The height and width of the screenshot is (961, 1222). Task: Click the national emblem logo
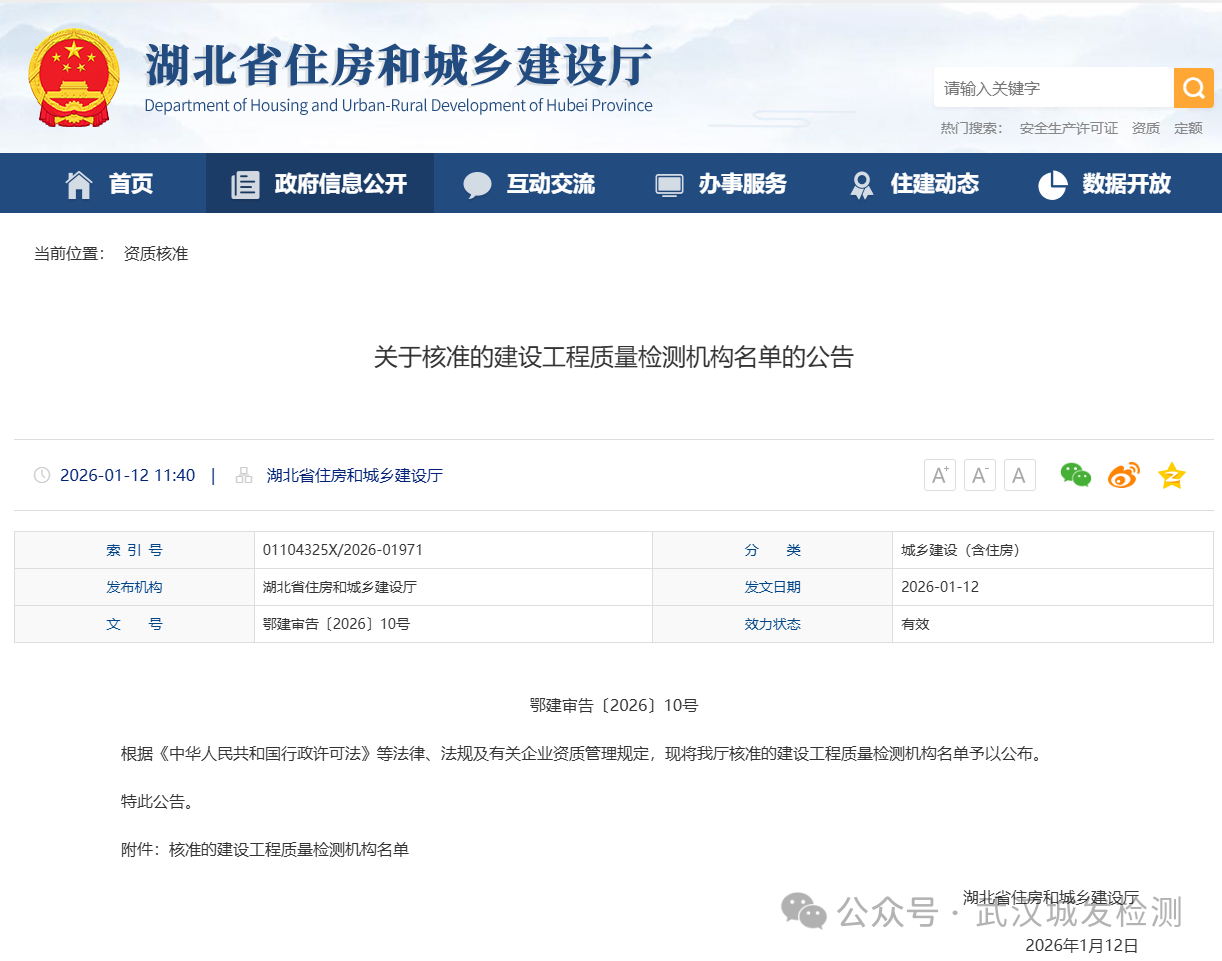[x=73, y=78]
